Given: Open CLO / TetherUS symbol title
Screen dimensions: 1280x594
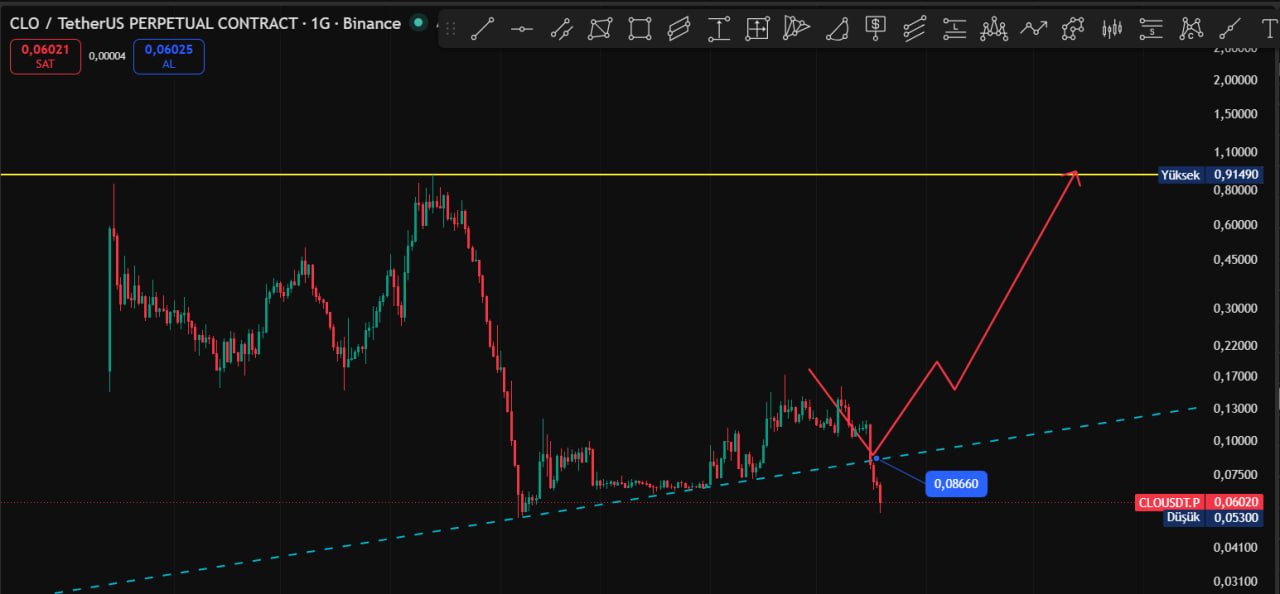Looking at the screenshot, I should (x=205, y=23).
